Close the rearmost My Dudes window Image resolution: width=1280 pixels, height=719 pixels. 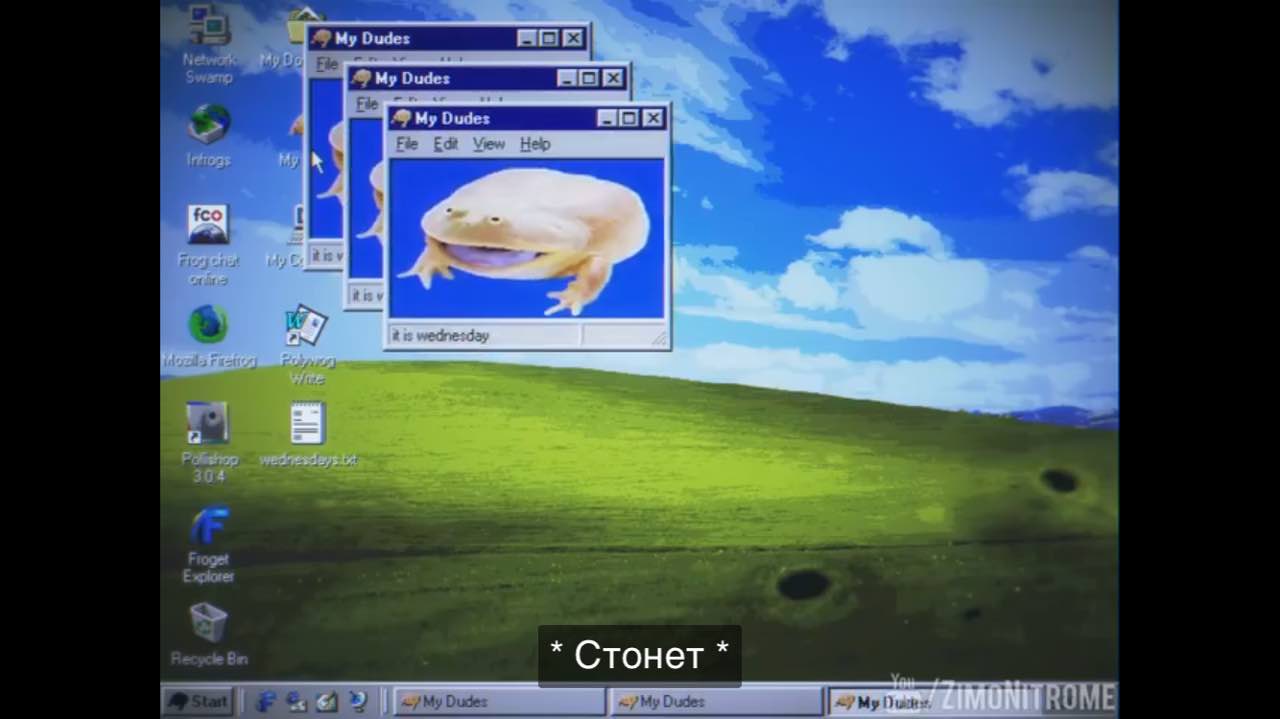(x=573, y=38)
